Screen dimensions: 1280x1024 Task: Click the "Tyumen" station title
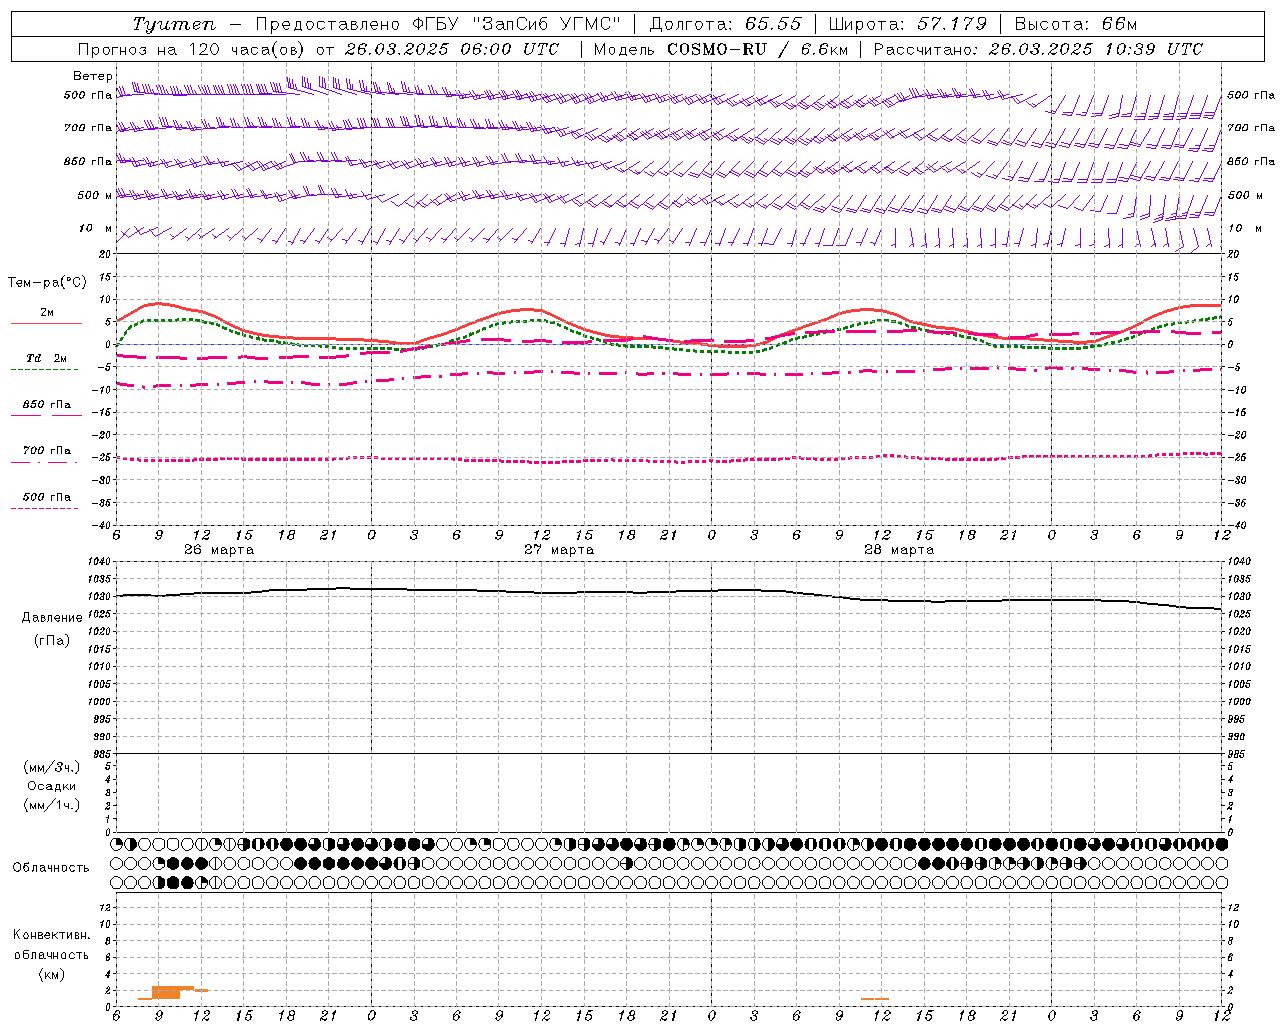pos(174,24)
